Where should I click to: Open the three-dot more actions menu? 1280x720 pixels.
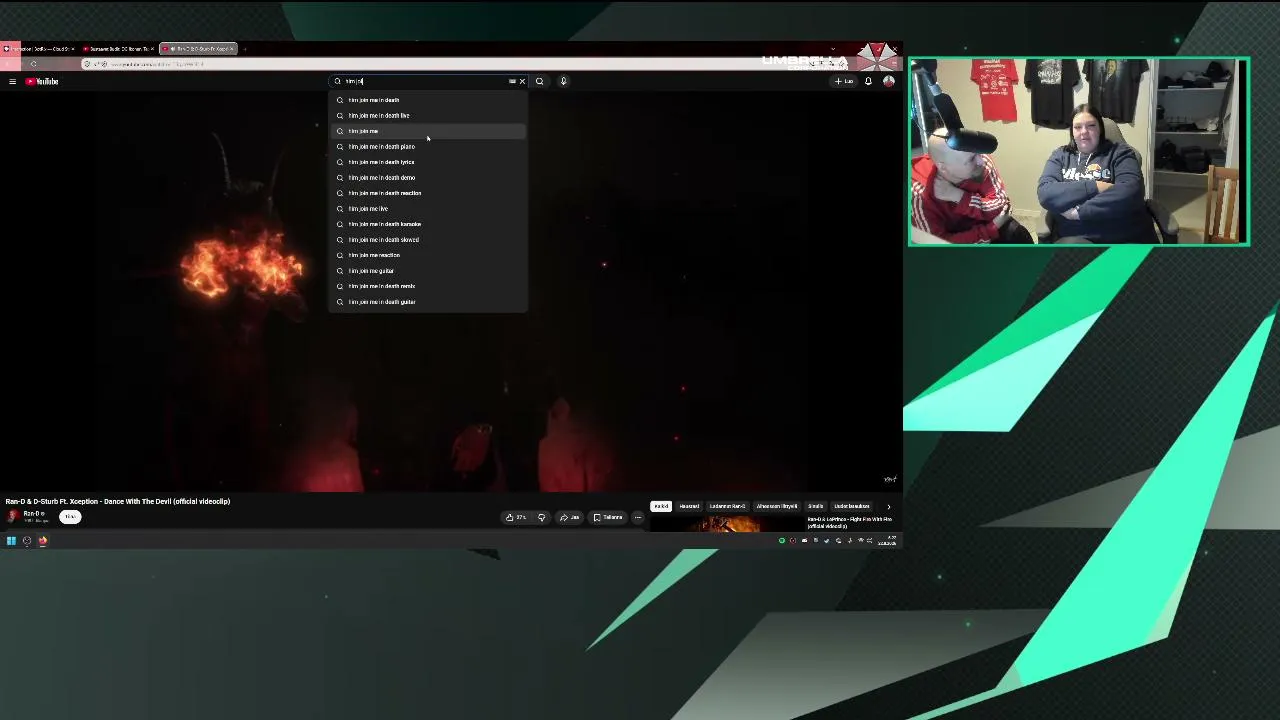638,517
